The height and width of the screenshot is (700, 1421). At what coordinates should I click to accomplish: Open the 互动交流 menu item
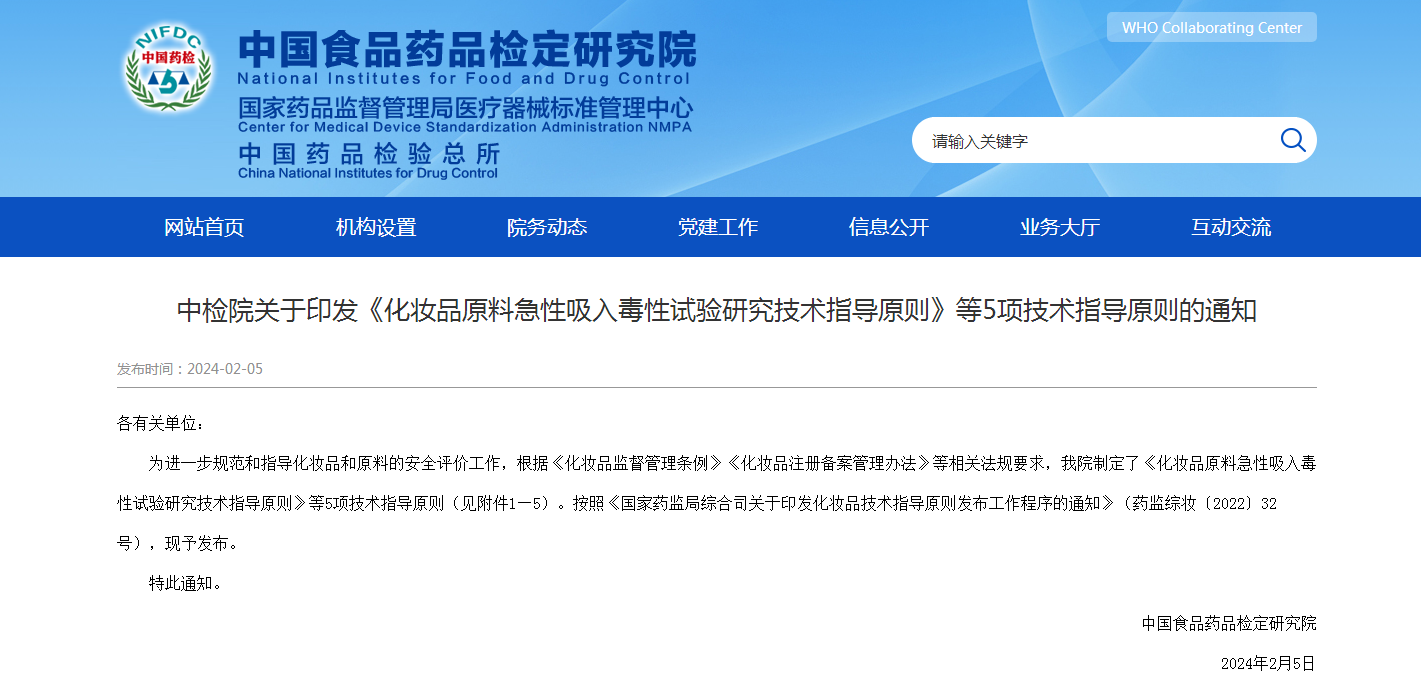pyautogui.click(x=1231, y=227)
